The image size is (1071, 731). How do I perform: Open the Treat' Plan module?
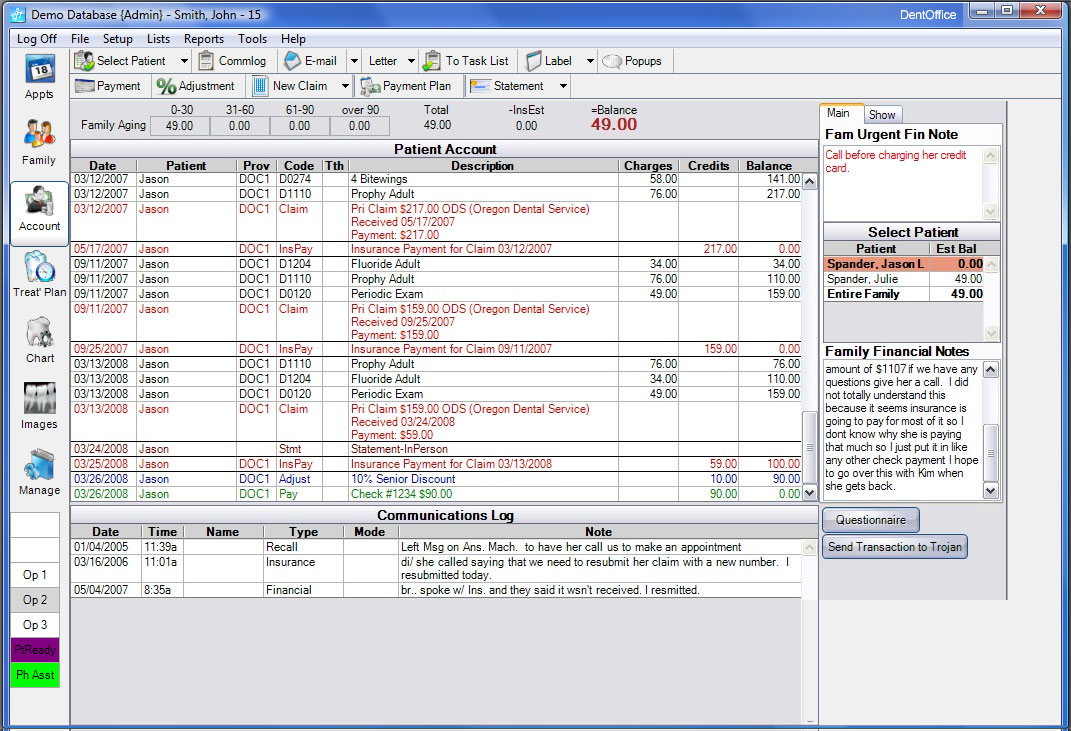click(39, 274)
